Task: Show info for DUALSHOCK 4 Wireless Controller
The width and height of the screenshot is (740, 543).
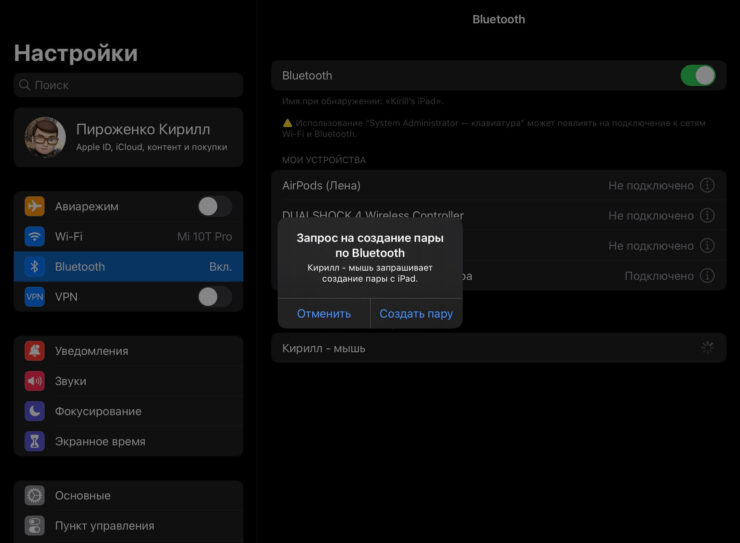Action: coord(707,216)
